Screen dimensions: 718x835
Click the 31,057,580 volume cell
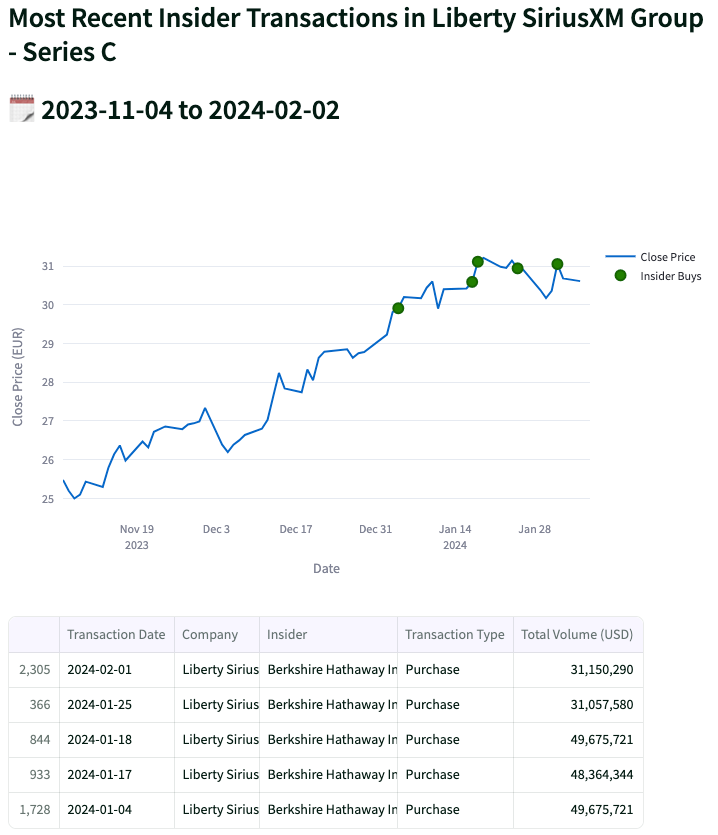pos(578,705)
